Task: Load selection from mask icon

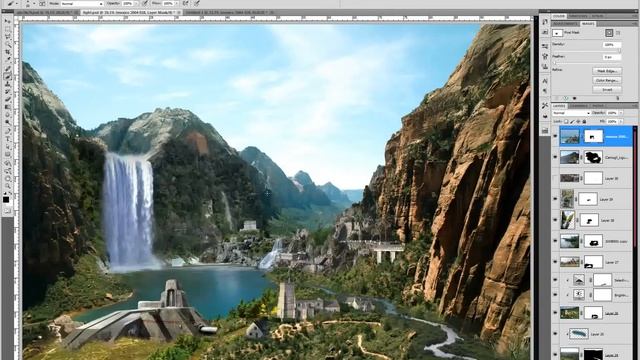Action: 557,98
